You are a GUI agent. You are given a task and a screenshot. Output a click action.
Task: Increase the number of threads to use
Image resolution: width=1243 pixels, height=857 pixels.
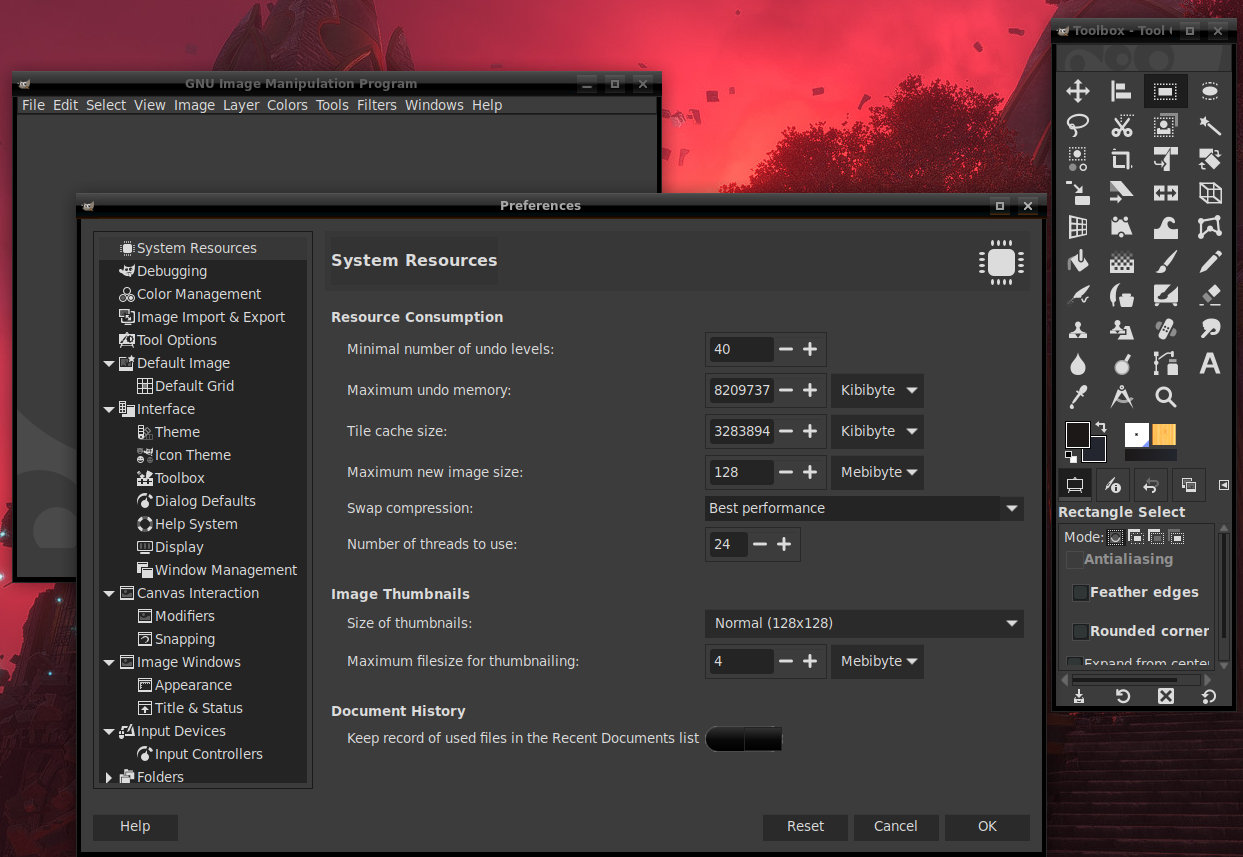click(784, 544)
